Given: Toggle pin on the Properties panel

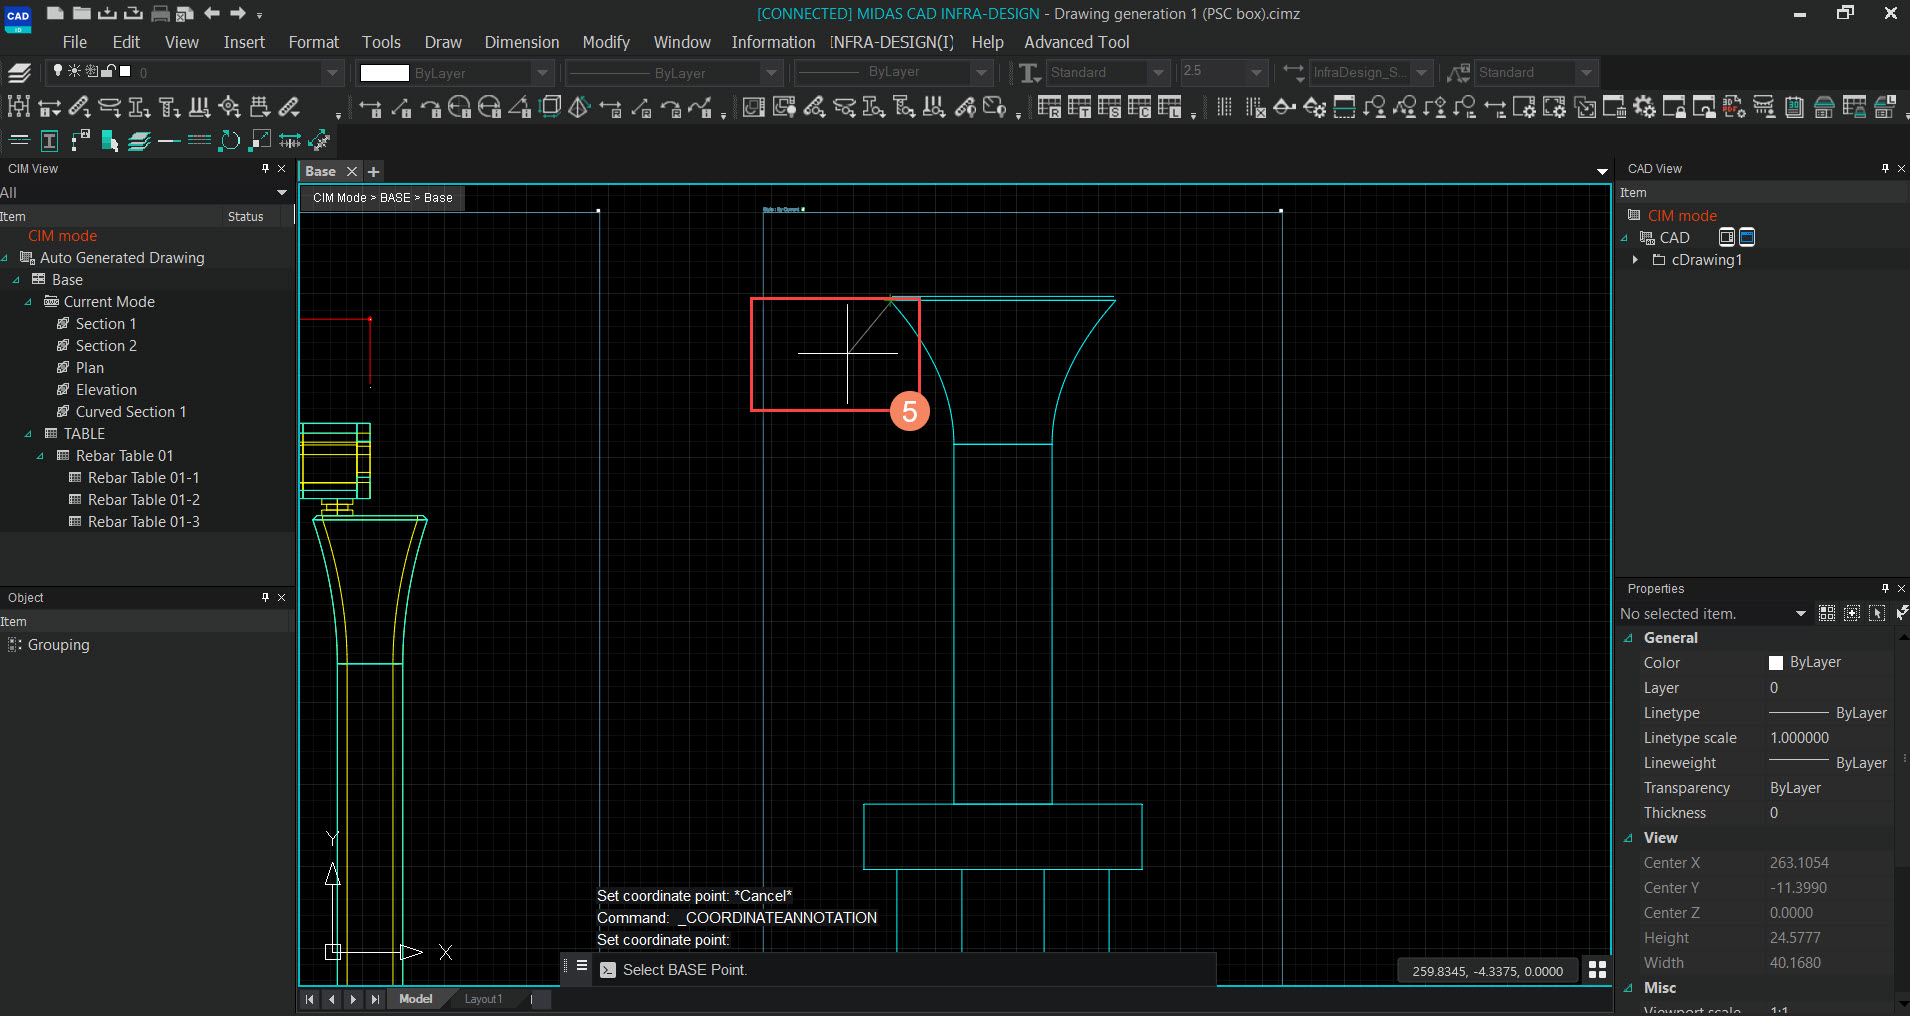Looking at the screenshot, I should (1885, 588).
